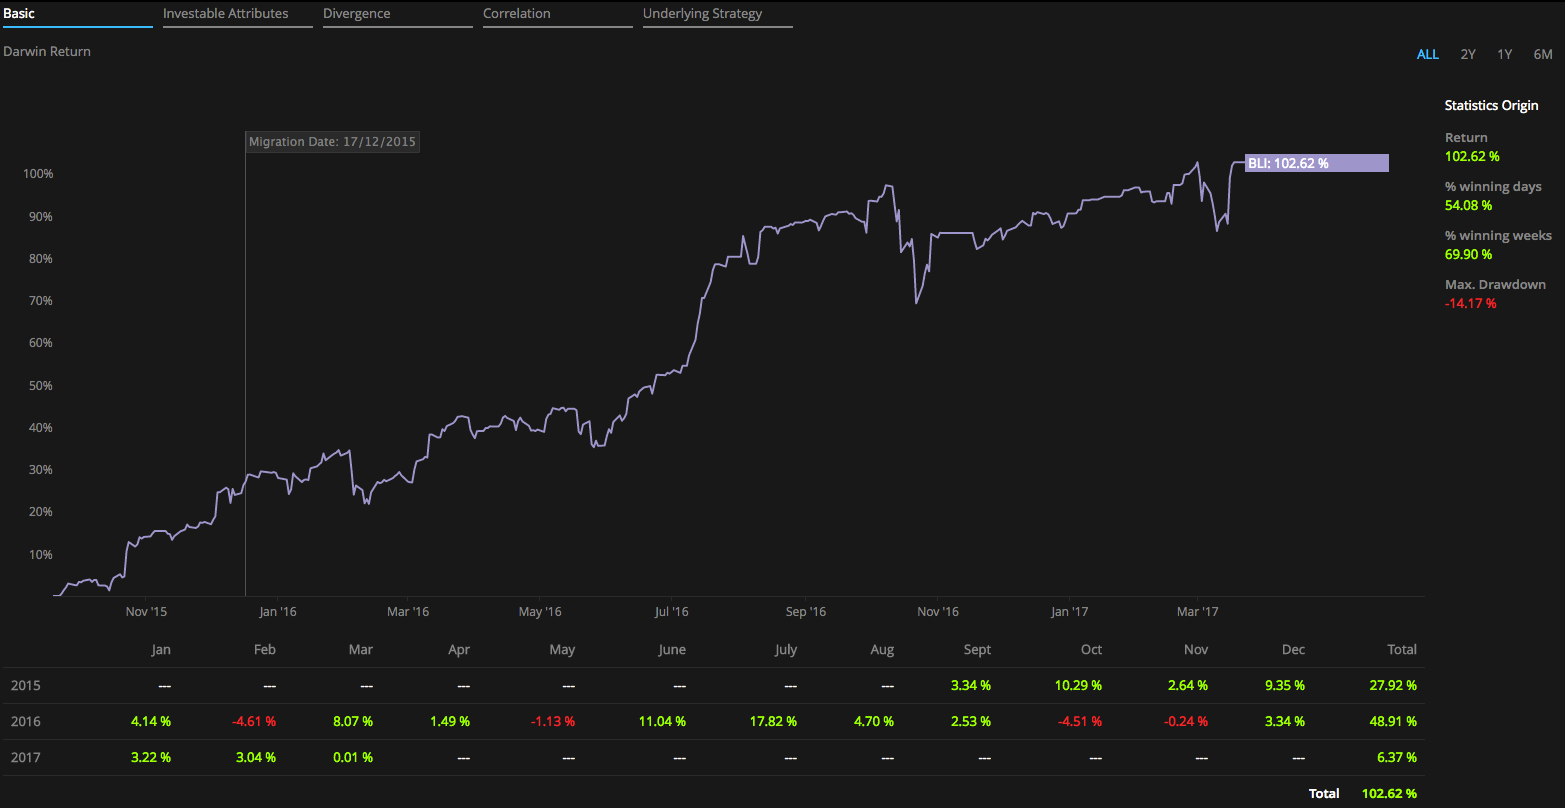Select the July 2016 return 17.82 %
This screenshot has height=808, width=1565.
click(x=776, y=721)
